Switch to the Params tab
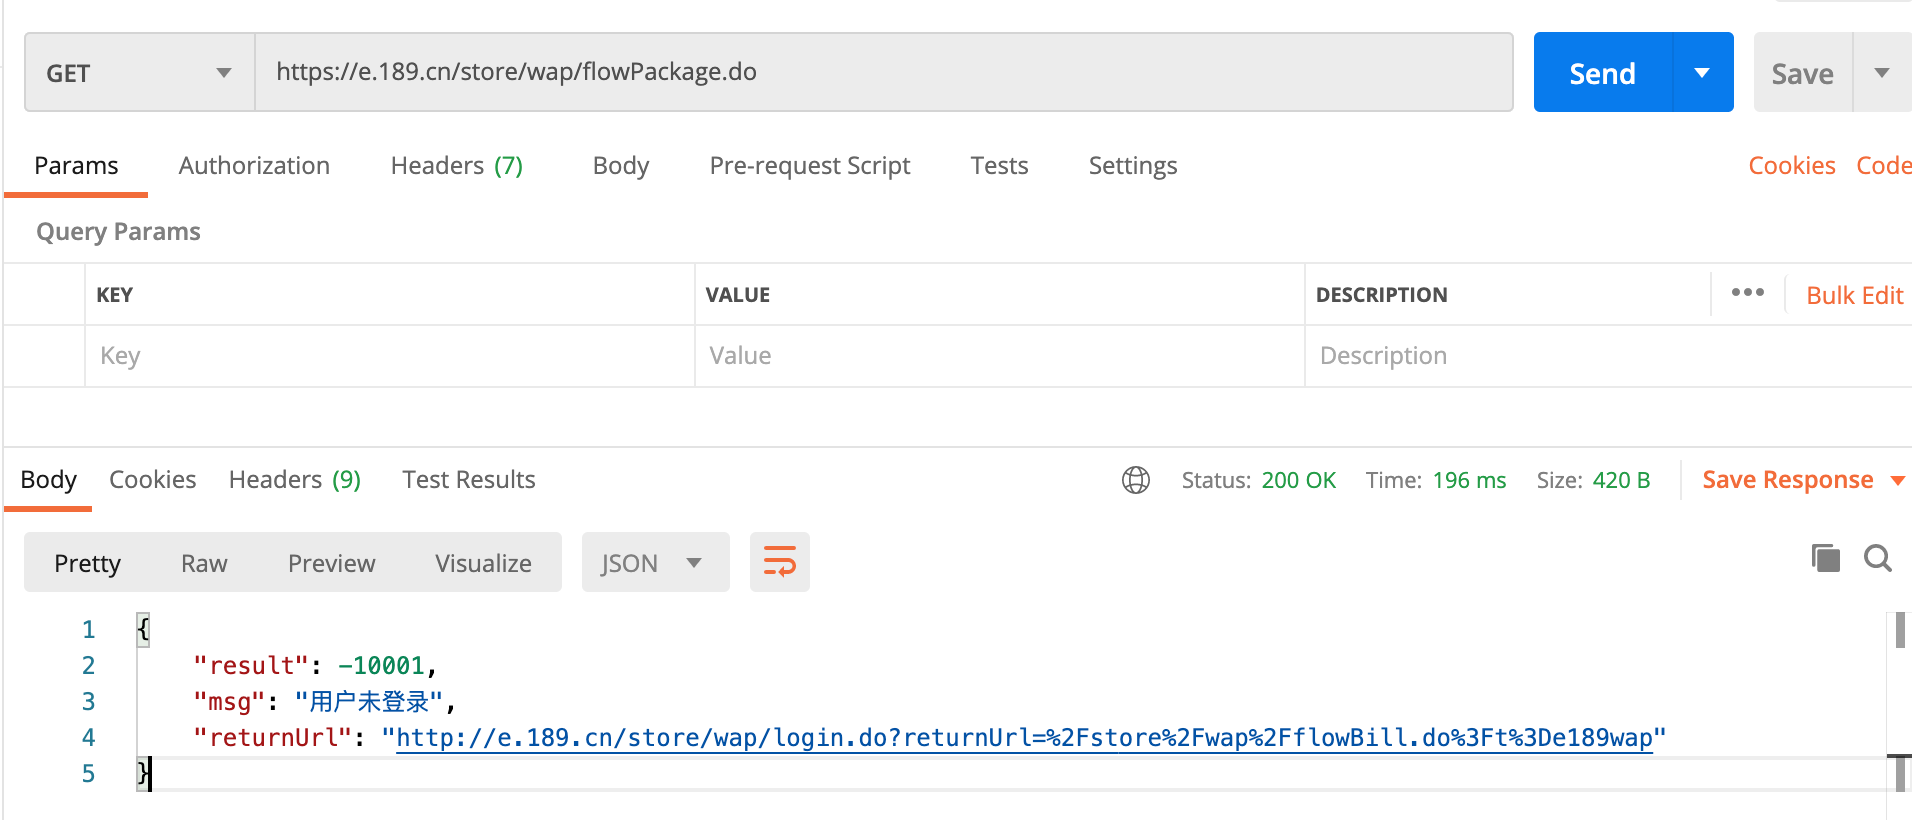1912x820 pixels. [x=76, y=166]
